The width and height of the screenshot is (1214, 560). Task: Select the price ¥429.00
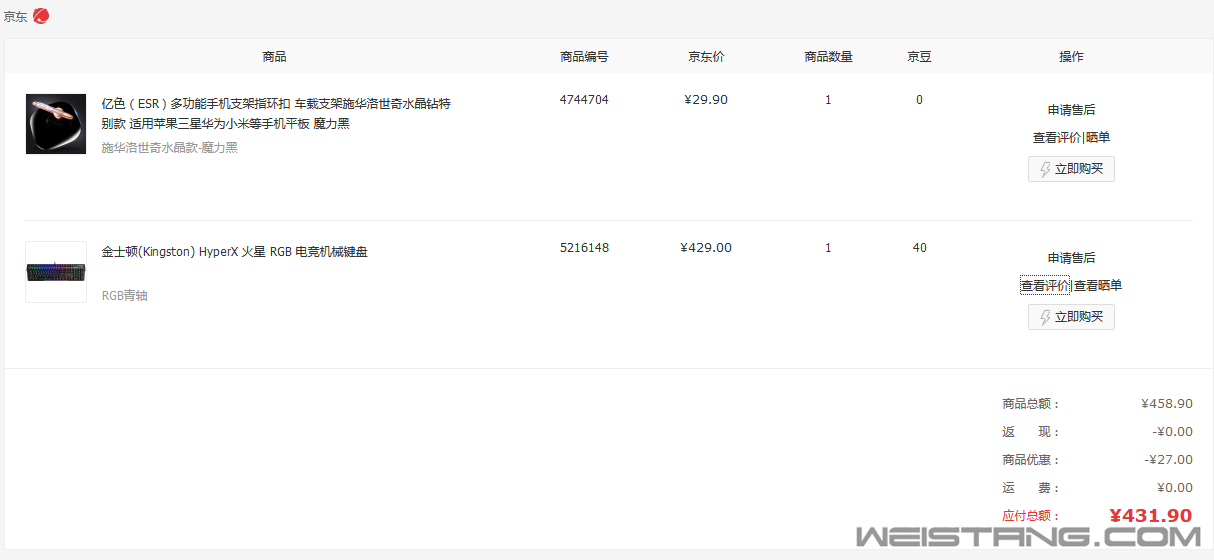pos(706,248)
